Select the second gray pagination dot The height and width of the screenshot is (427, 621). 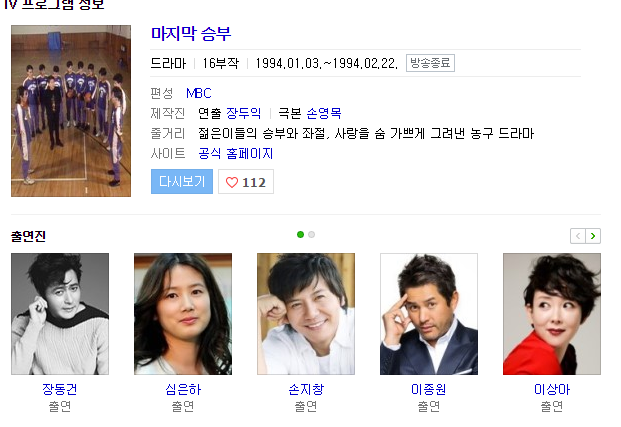[x=311, y=234]
